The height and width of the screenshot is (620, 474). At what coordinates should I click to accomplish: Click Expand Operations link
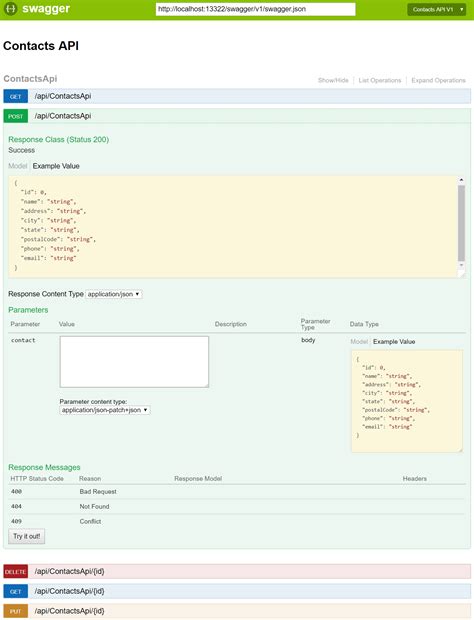coord(438,80)
